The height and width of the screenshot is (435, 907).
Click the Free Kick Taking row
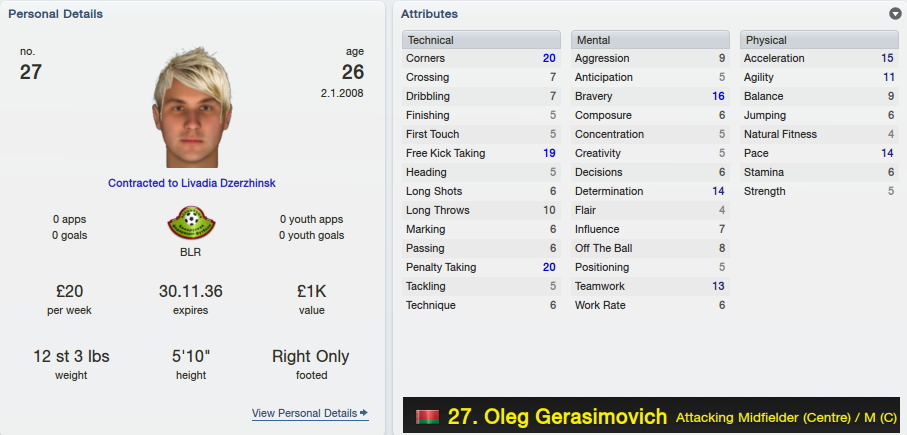click(x=481, y=153)
